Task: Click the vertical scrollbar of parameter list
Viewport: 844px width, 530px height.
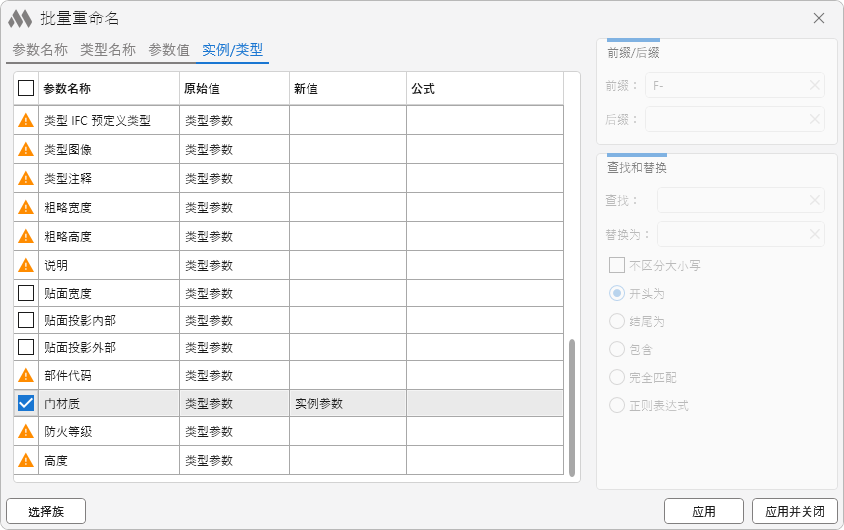Action: pyautogui.click(x=572, y=408)
